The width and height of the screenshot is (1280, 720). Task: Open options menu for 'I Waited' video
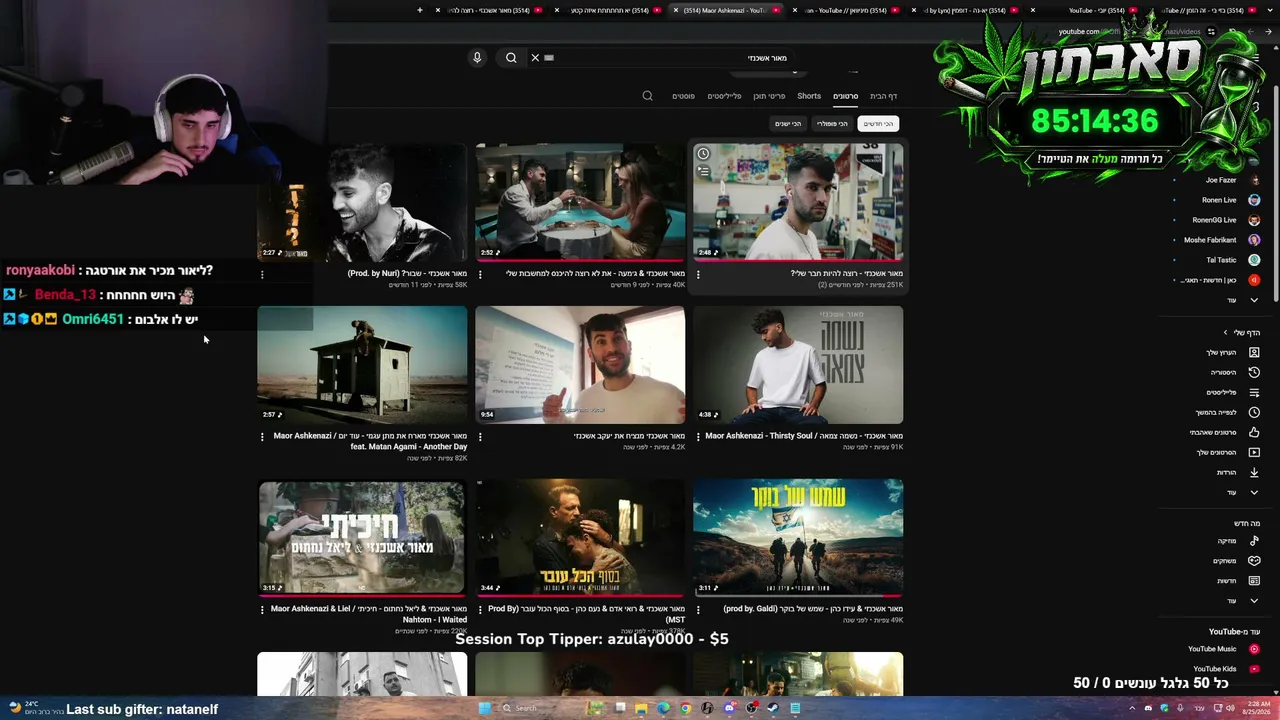tap(262, 609)
